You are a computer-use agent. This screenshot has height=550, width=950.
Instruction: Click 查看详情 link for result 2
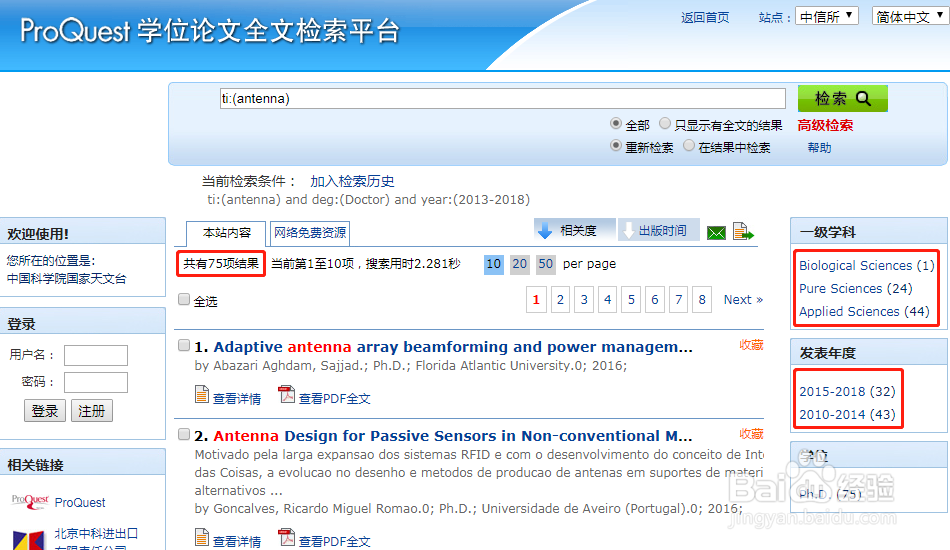click(237, 542)
